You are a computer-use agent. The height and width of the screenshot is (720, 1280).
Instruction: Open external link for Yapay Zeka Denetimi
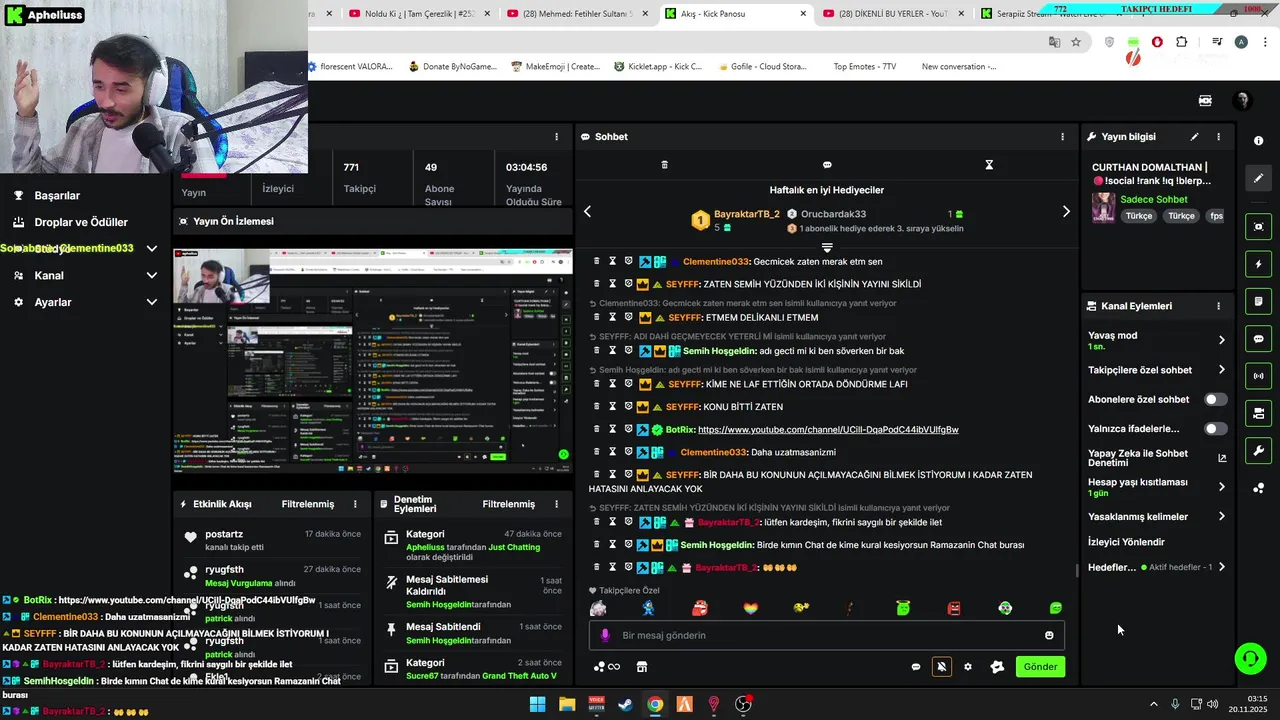[x=1221, y=458]
